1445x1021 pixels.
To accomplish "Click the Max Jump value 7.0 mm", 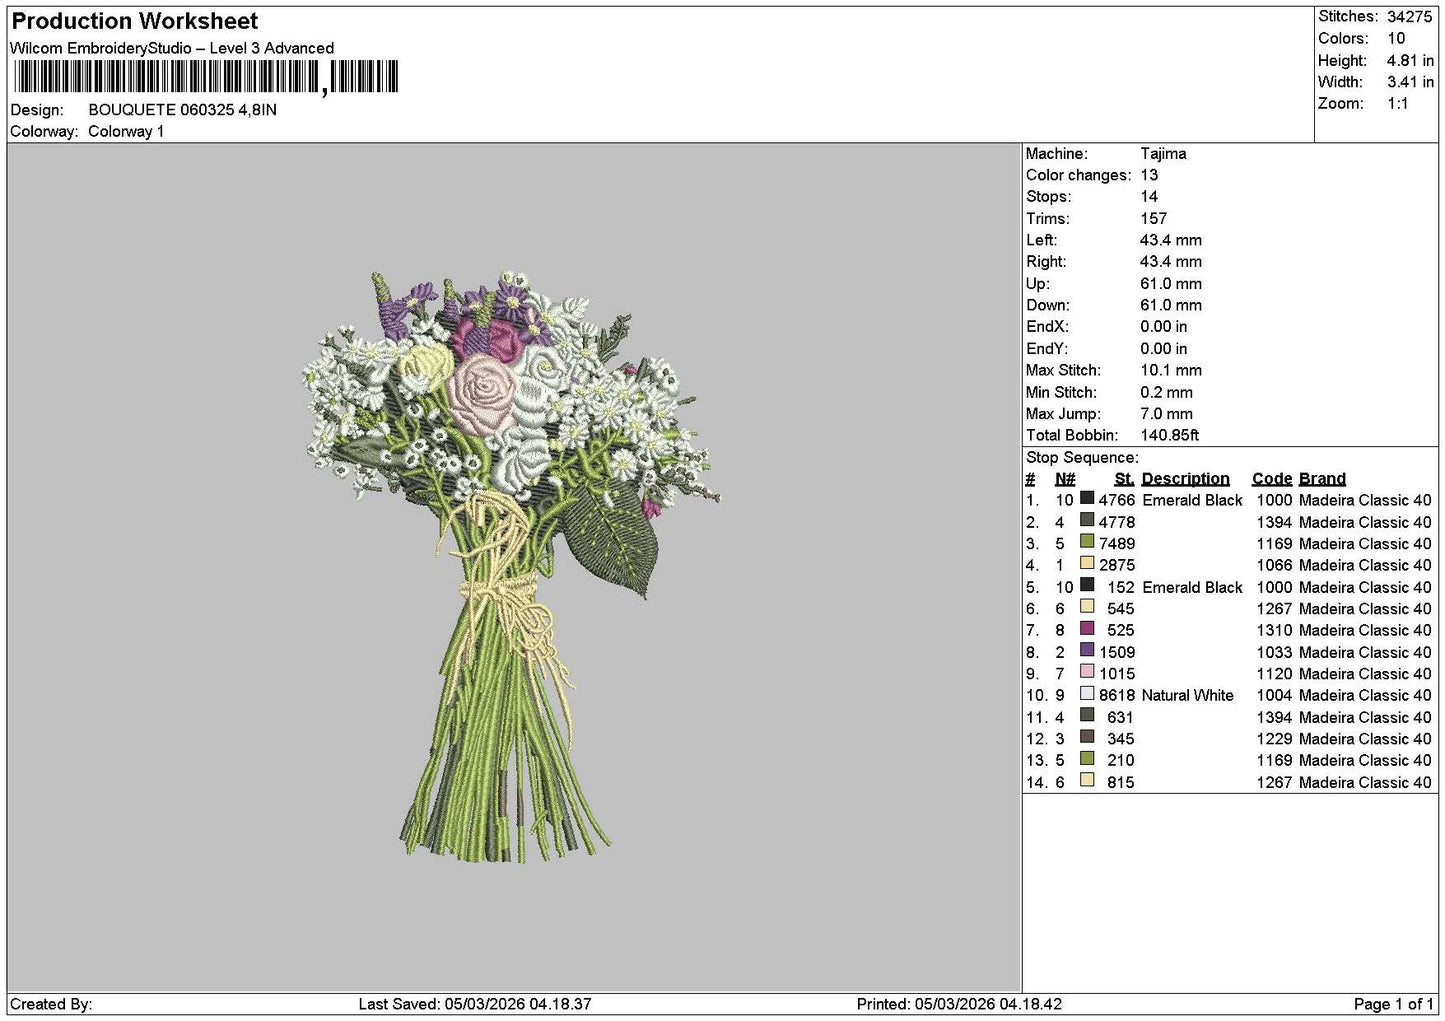I will (x=1167, y=414).
